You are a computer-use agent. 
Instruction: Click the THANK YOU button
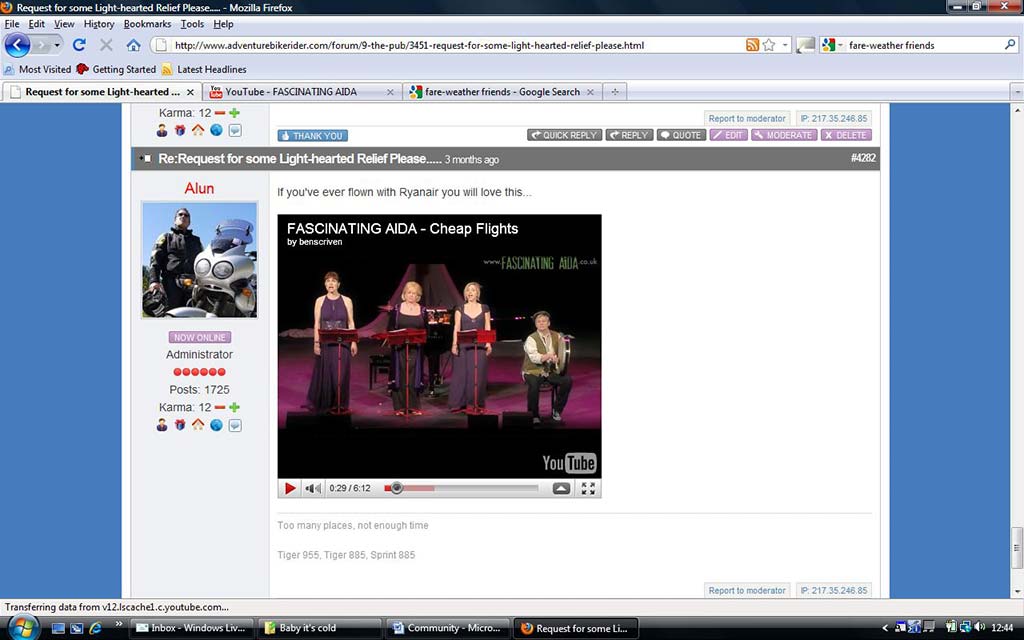(312, 136)
